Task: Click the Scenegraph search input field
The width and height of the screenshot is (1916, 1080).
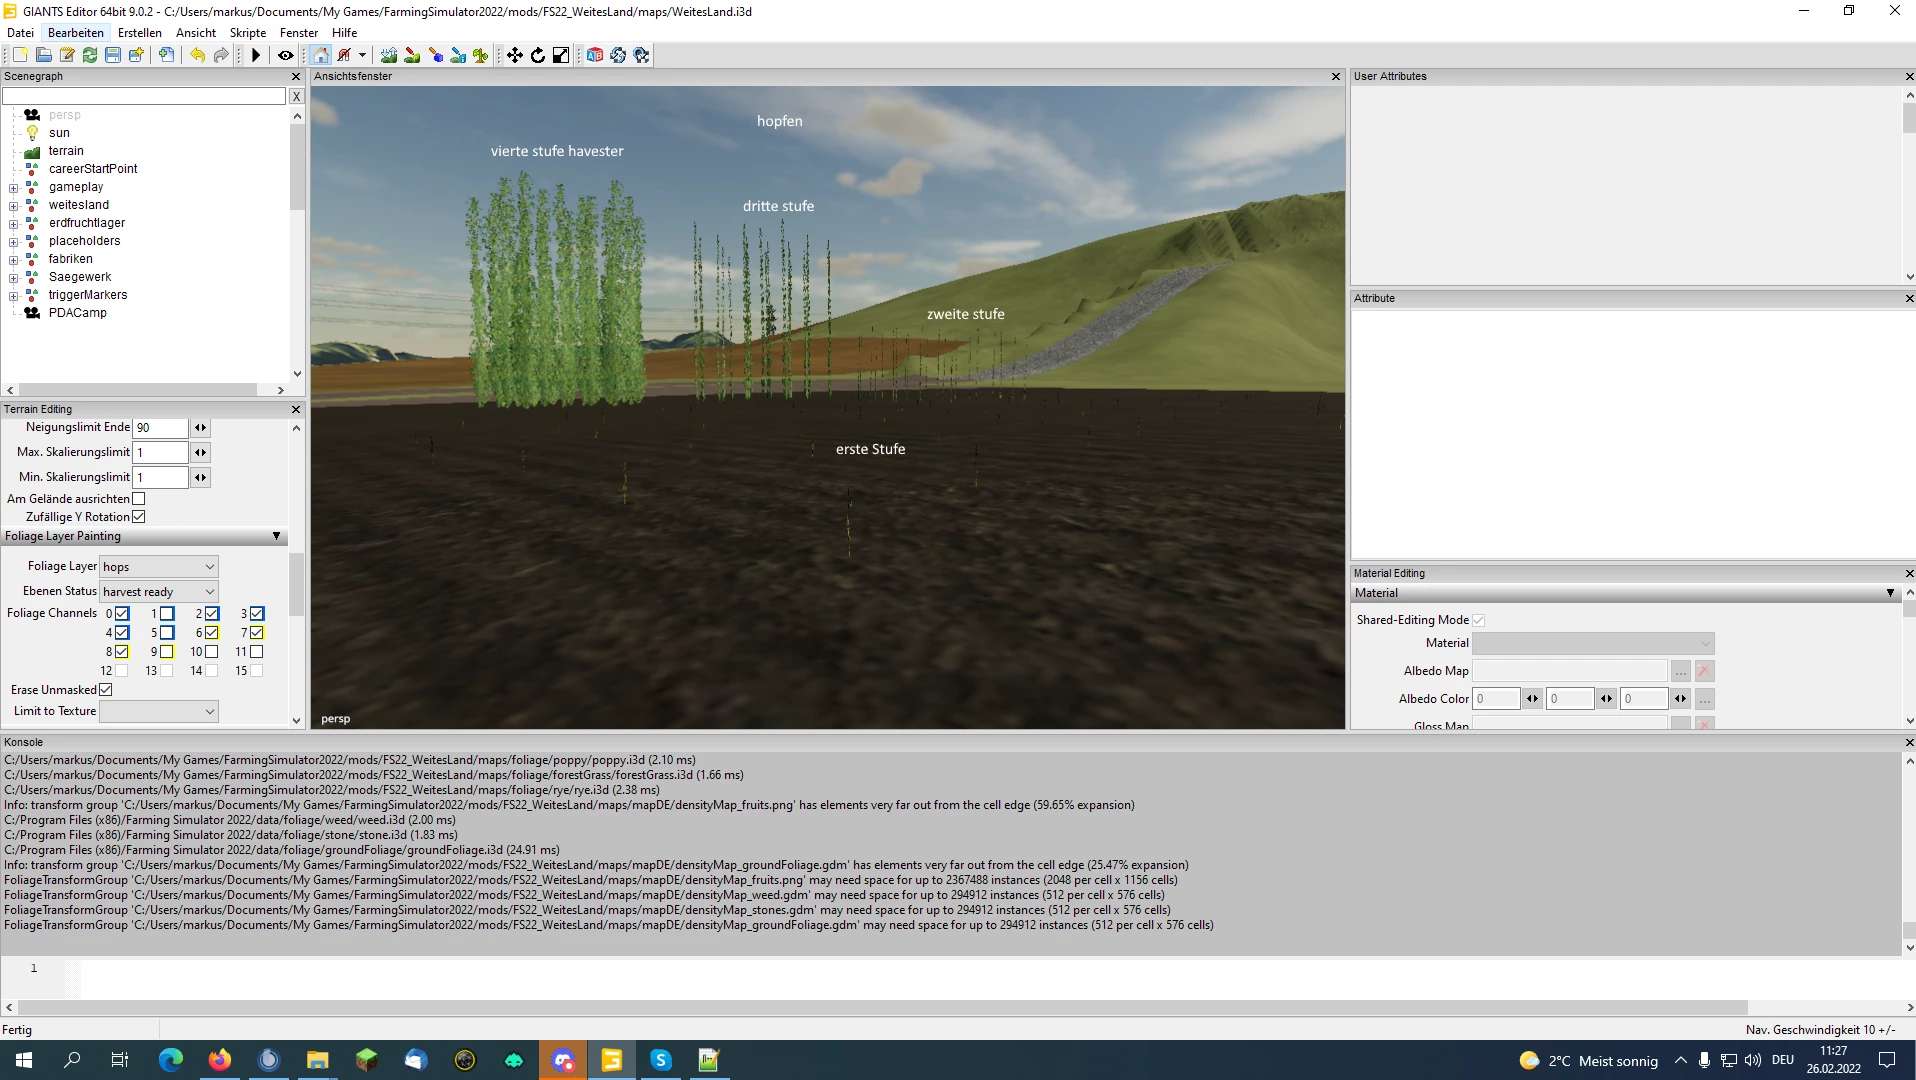Action: (144, 96)
